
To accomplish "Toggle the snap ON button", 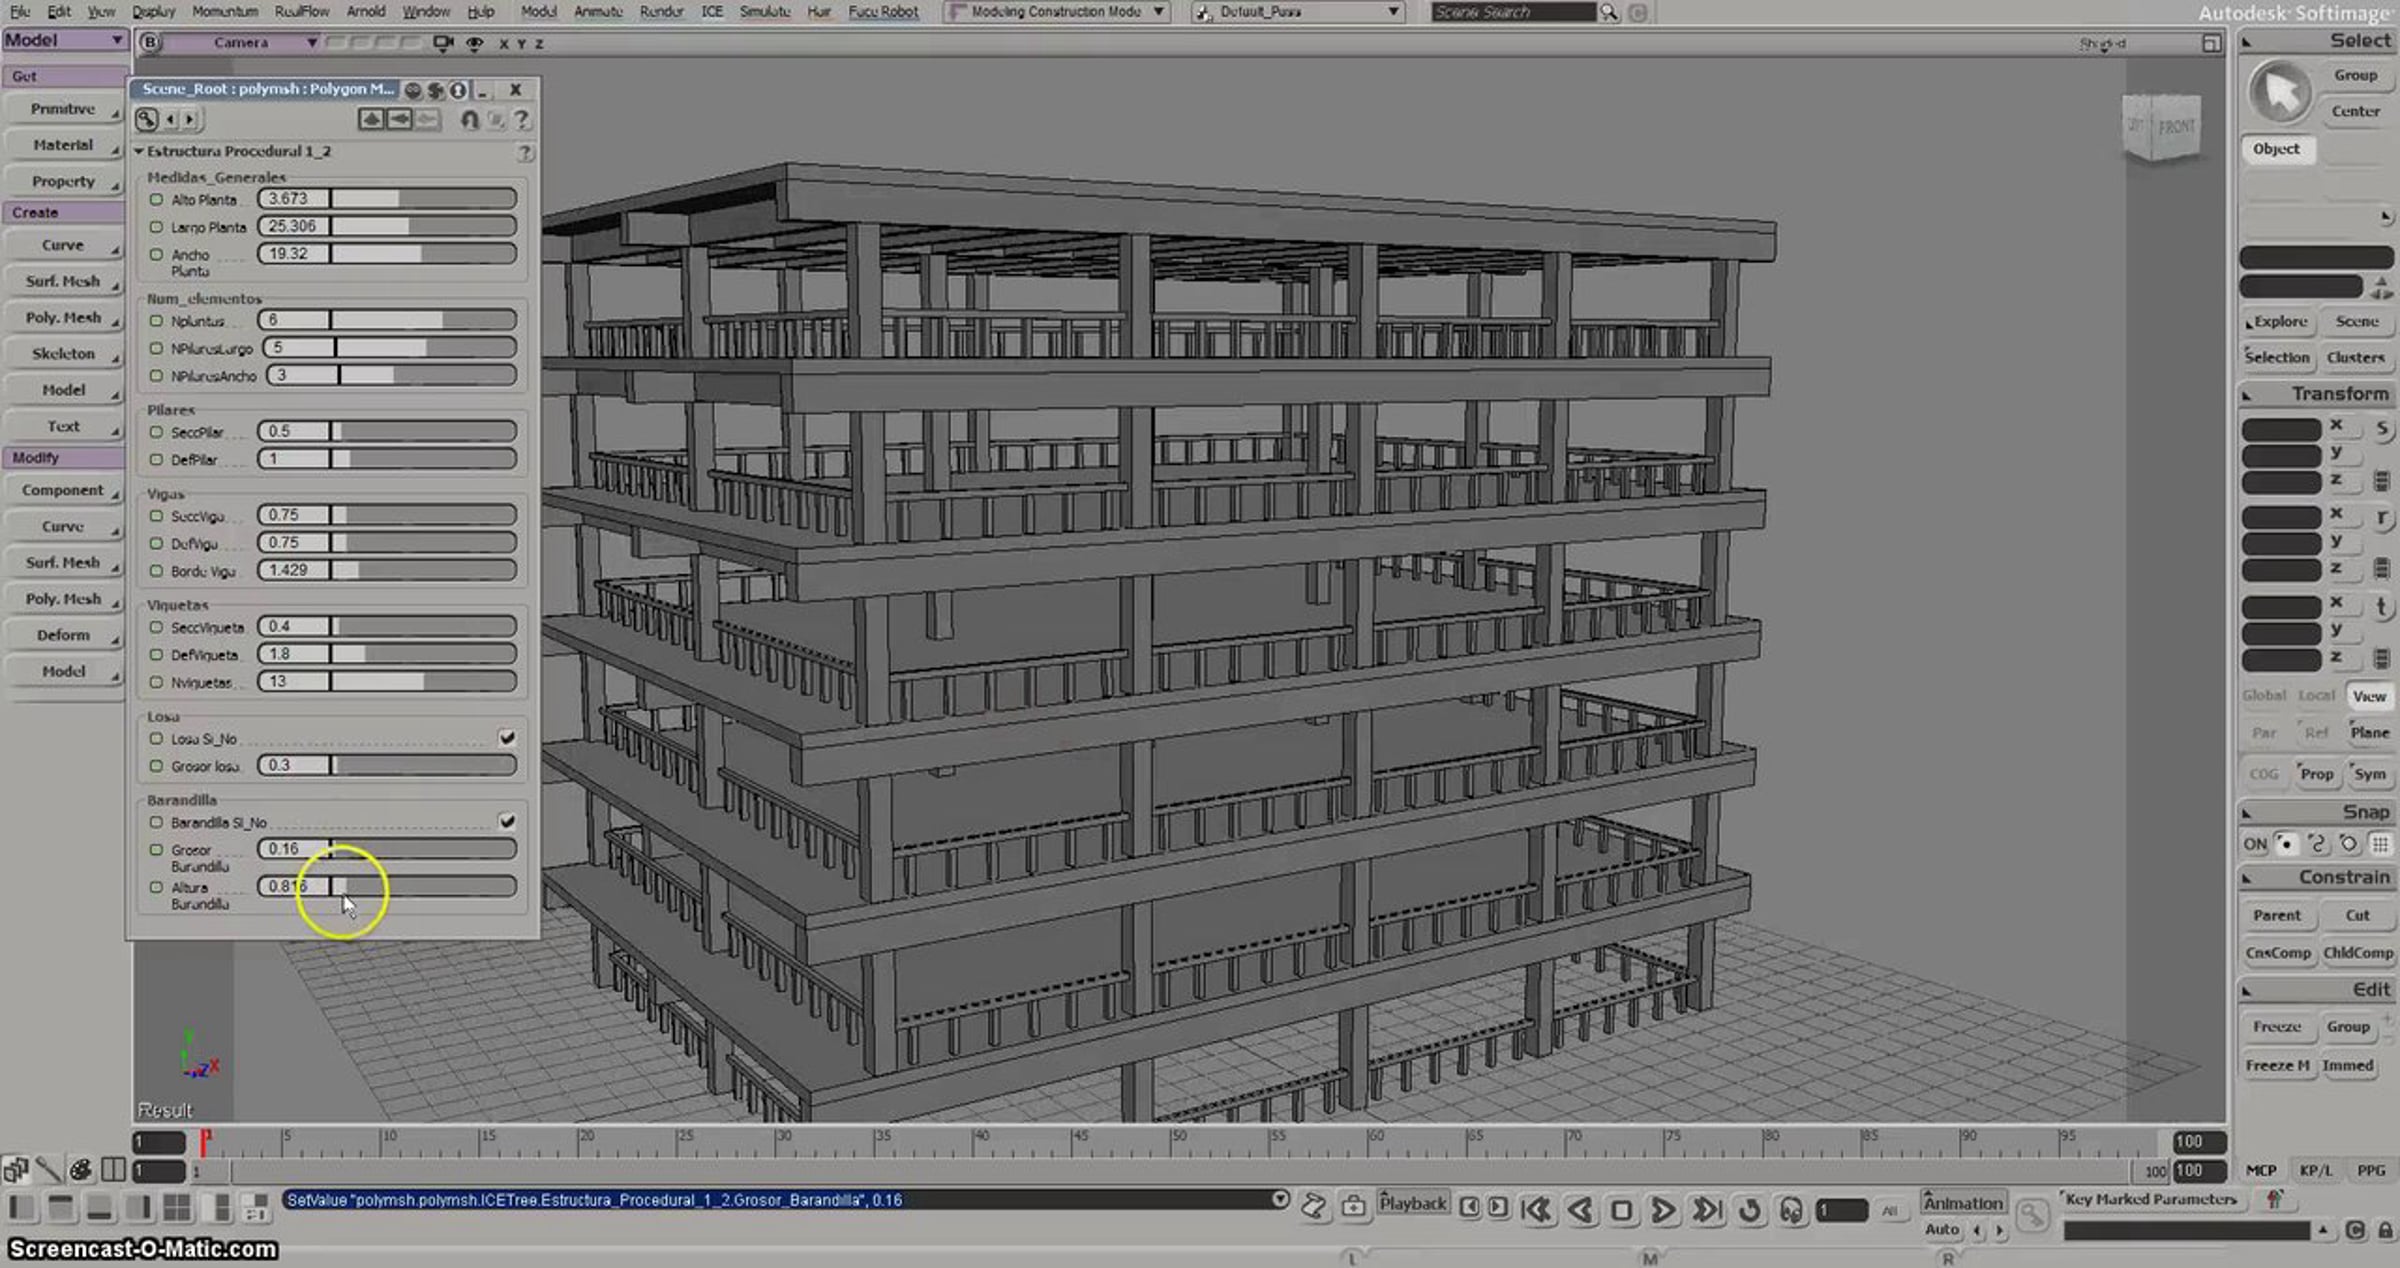I will coord(2255,844).
